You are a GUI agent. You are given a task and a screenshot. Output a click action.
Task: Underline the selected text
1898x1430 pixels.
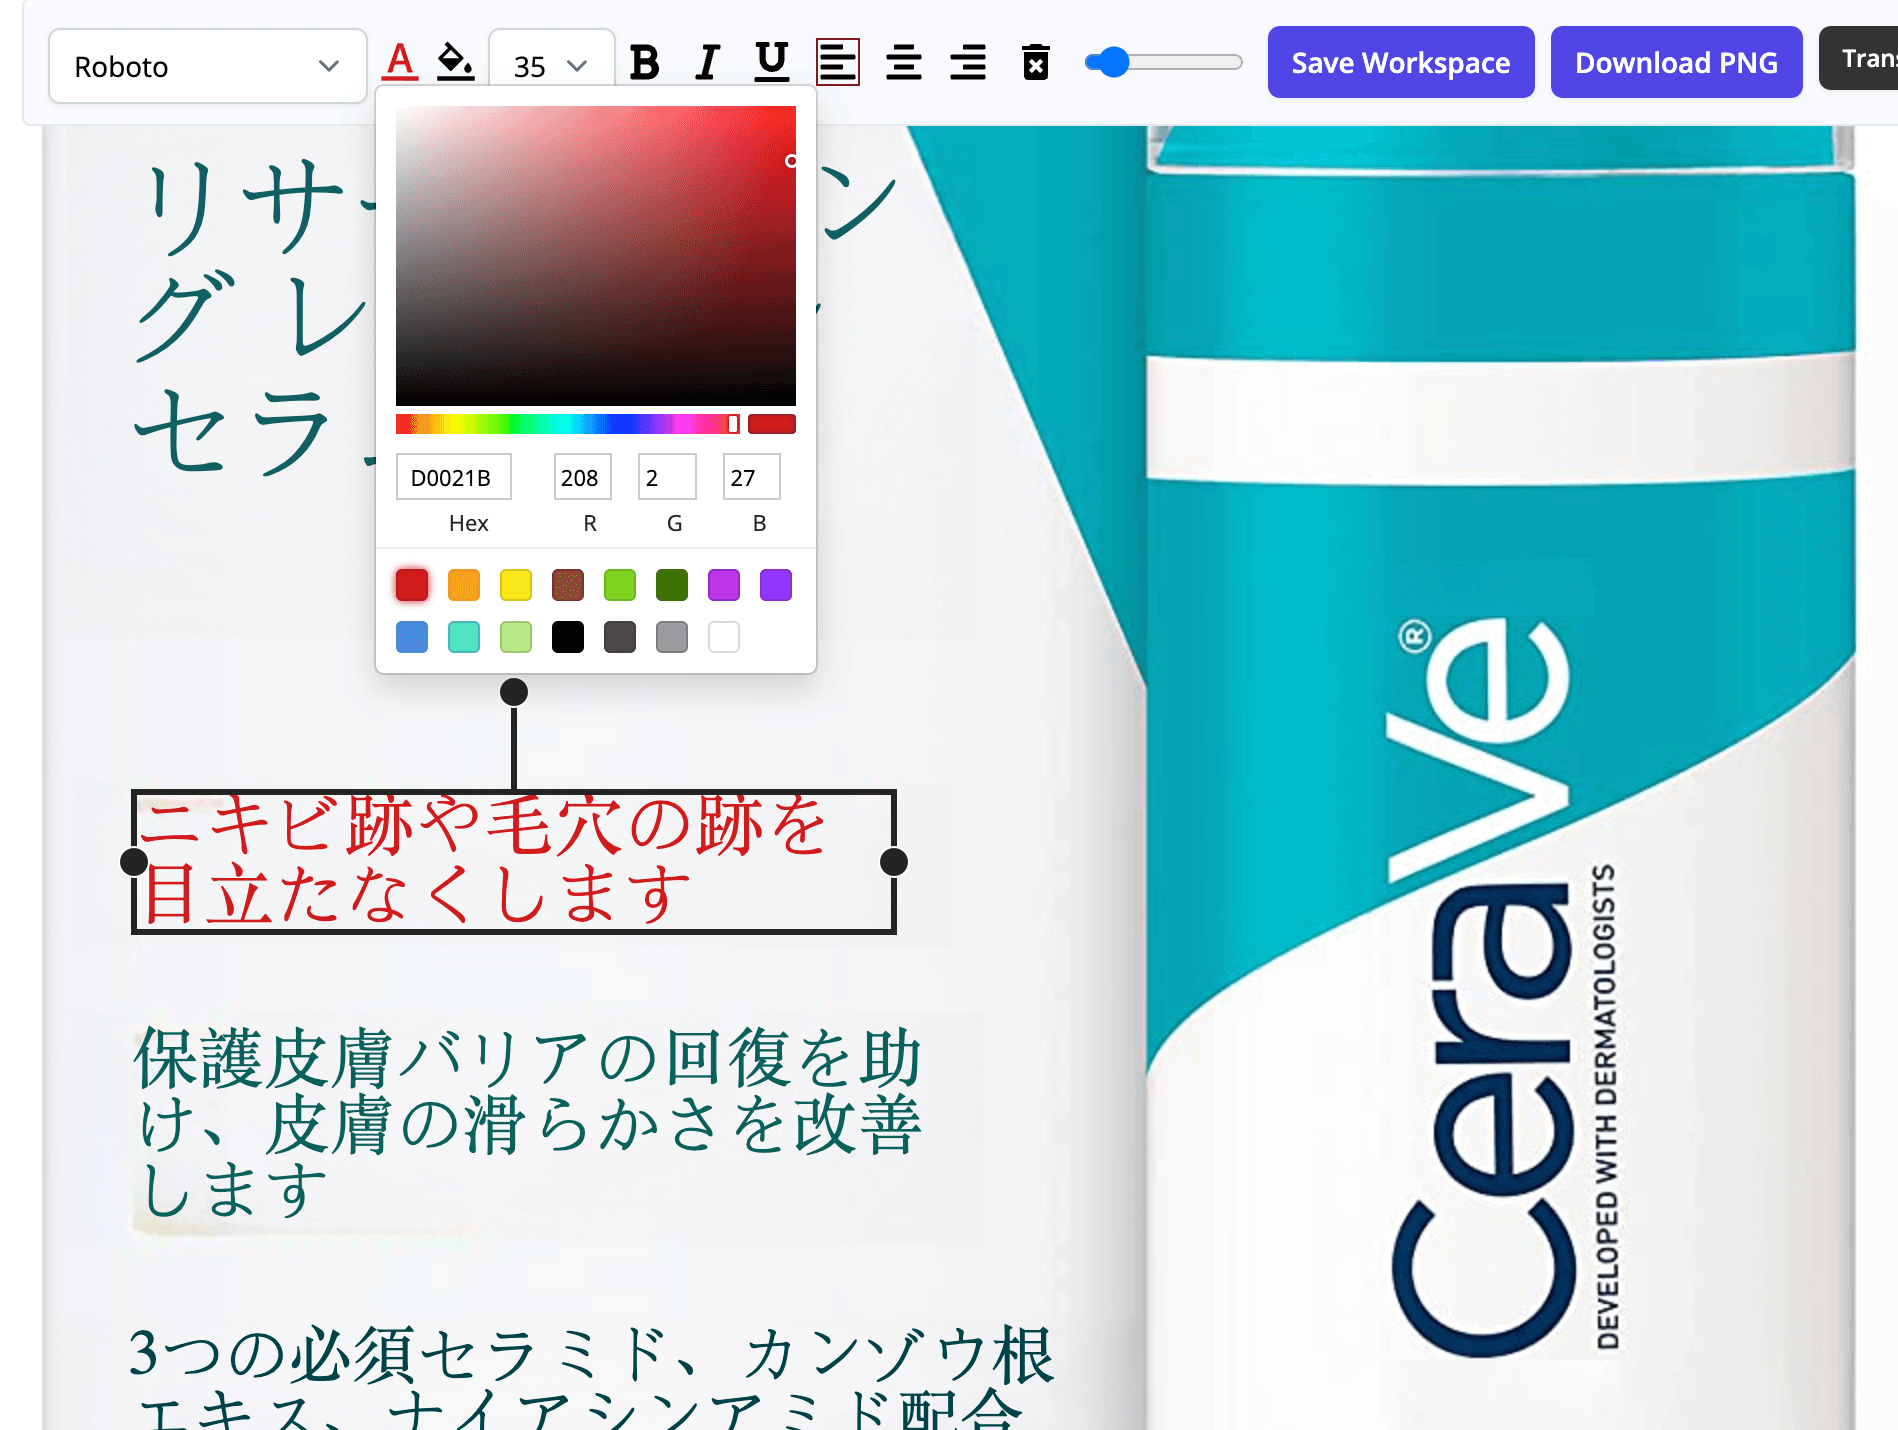(771, 62)
